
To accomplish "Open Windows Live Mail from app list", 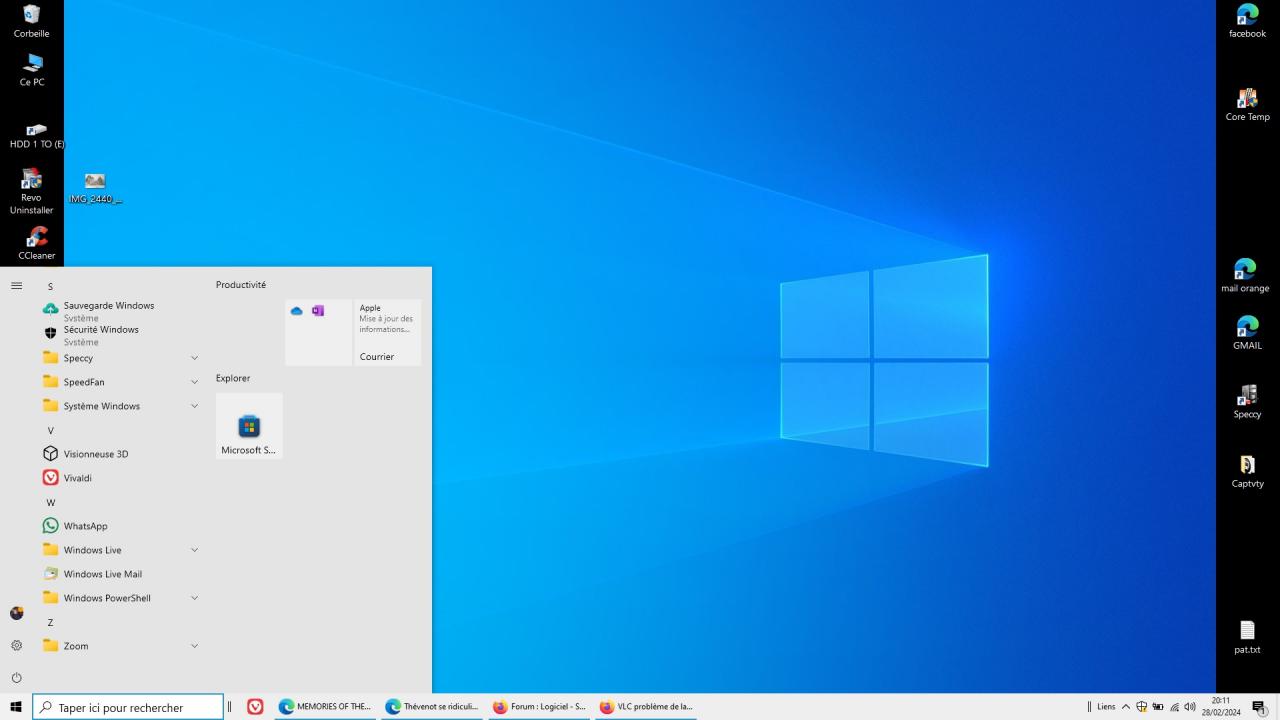I will click(120, 574).
